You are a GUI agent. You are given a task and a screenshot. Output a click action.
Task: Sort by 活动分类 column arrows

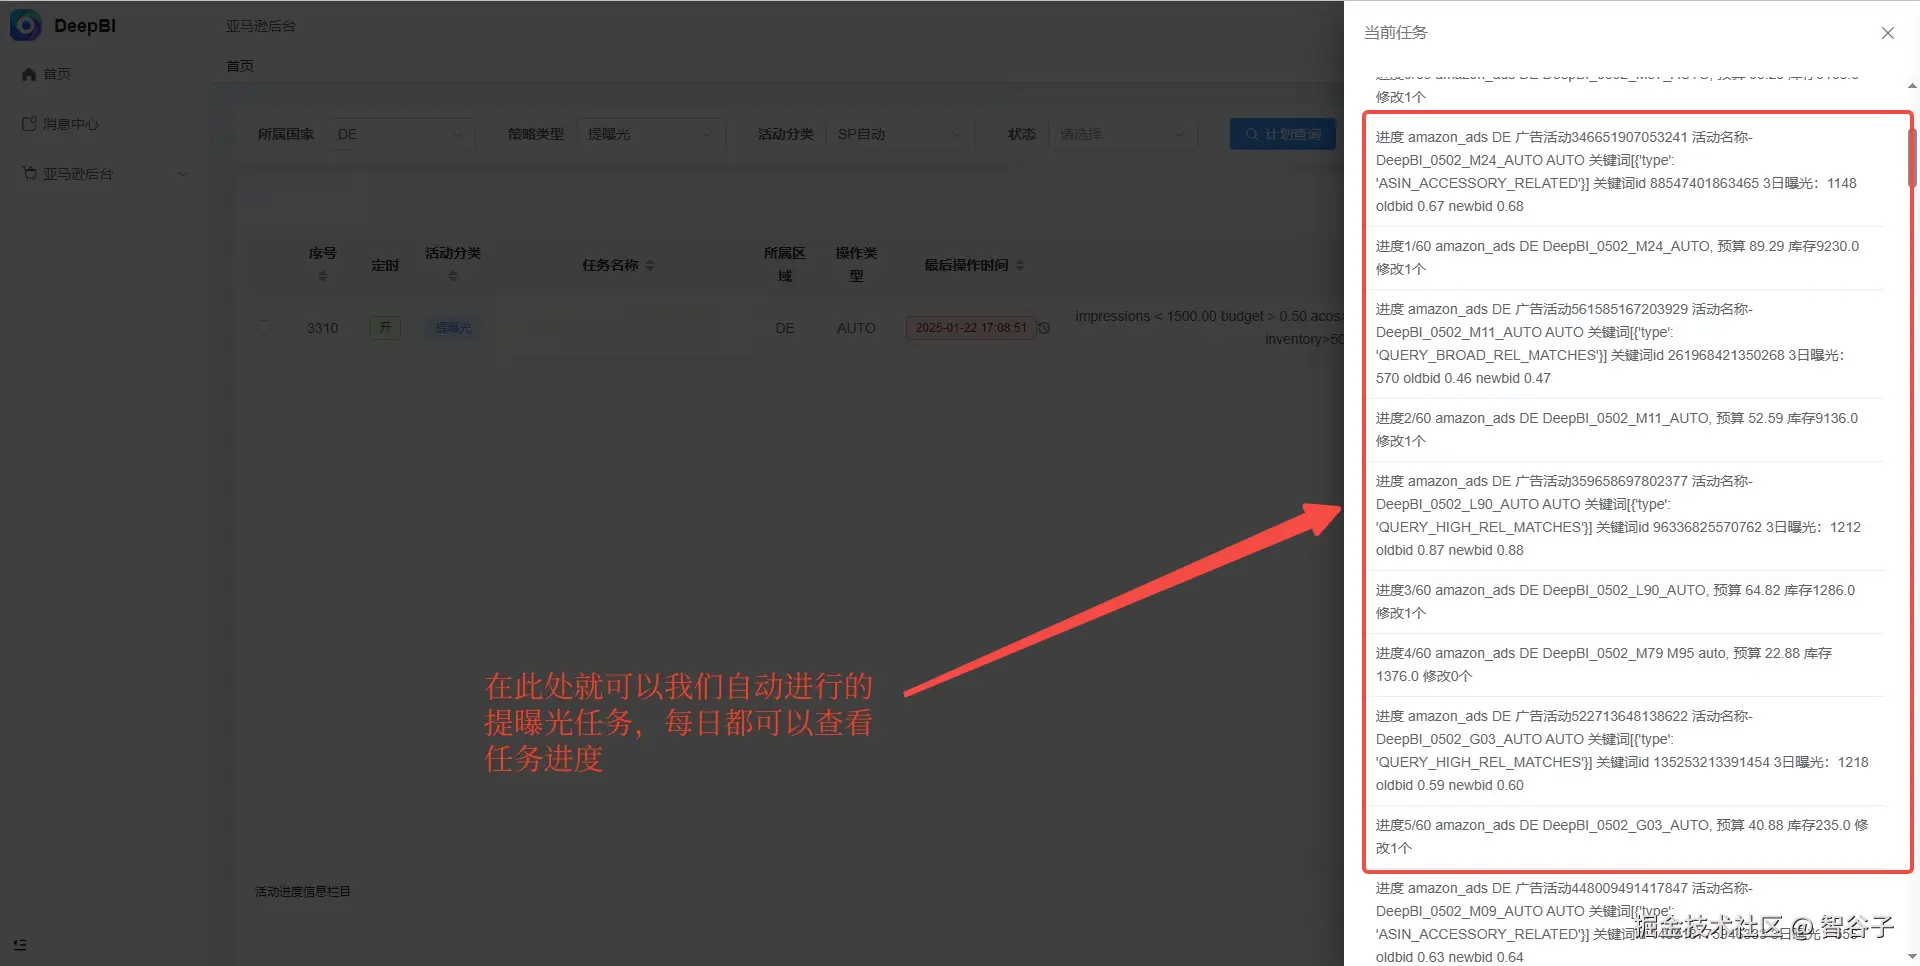coord(453,276)
